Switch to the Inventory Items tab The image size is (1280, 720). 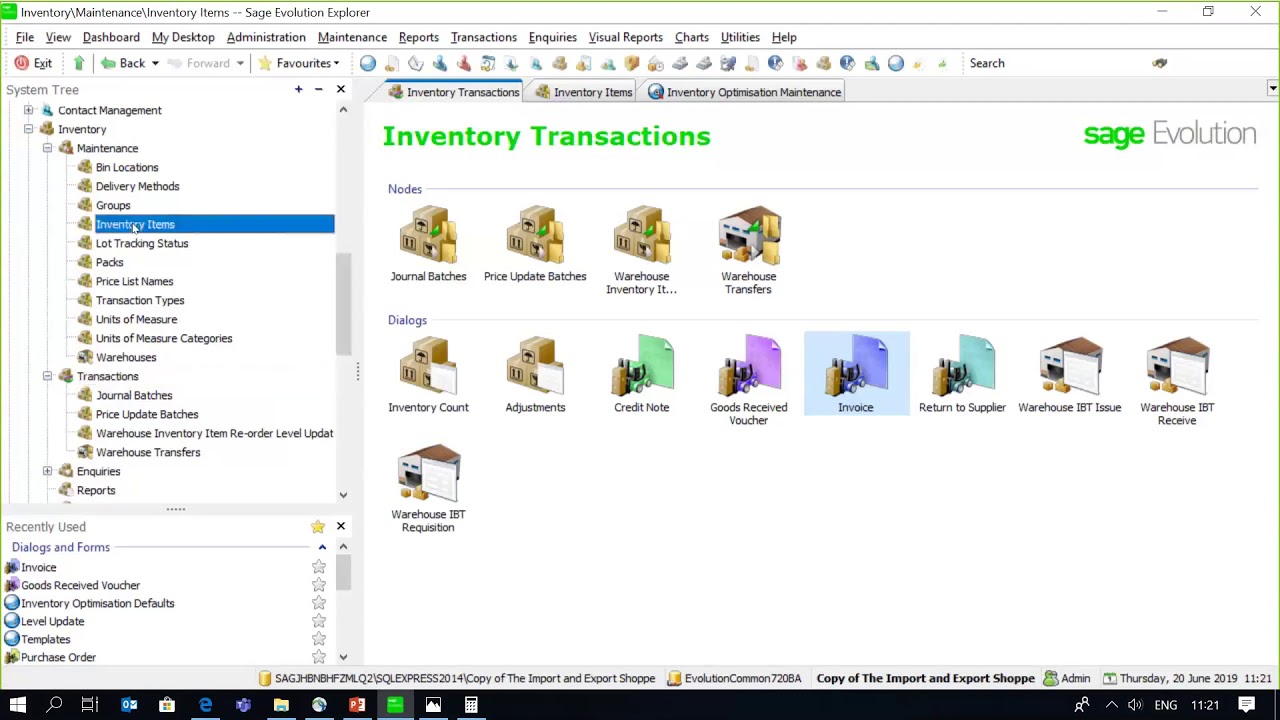coord(585,92)
